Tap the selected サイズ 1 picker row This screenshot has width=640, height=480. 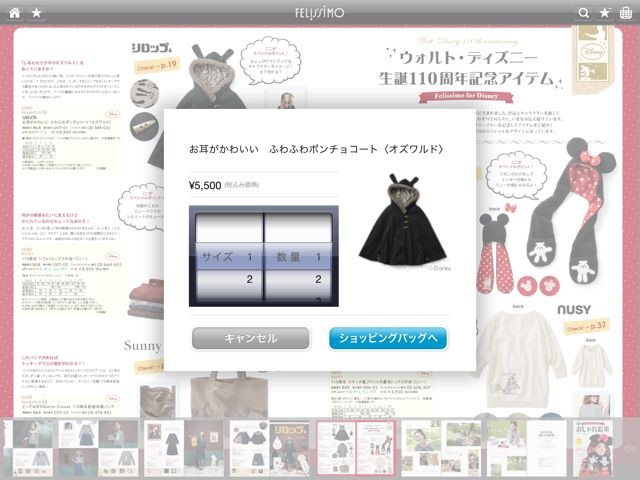pyautogui.click(x=229, y=257)
